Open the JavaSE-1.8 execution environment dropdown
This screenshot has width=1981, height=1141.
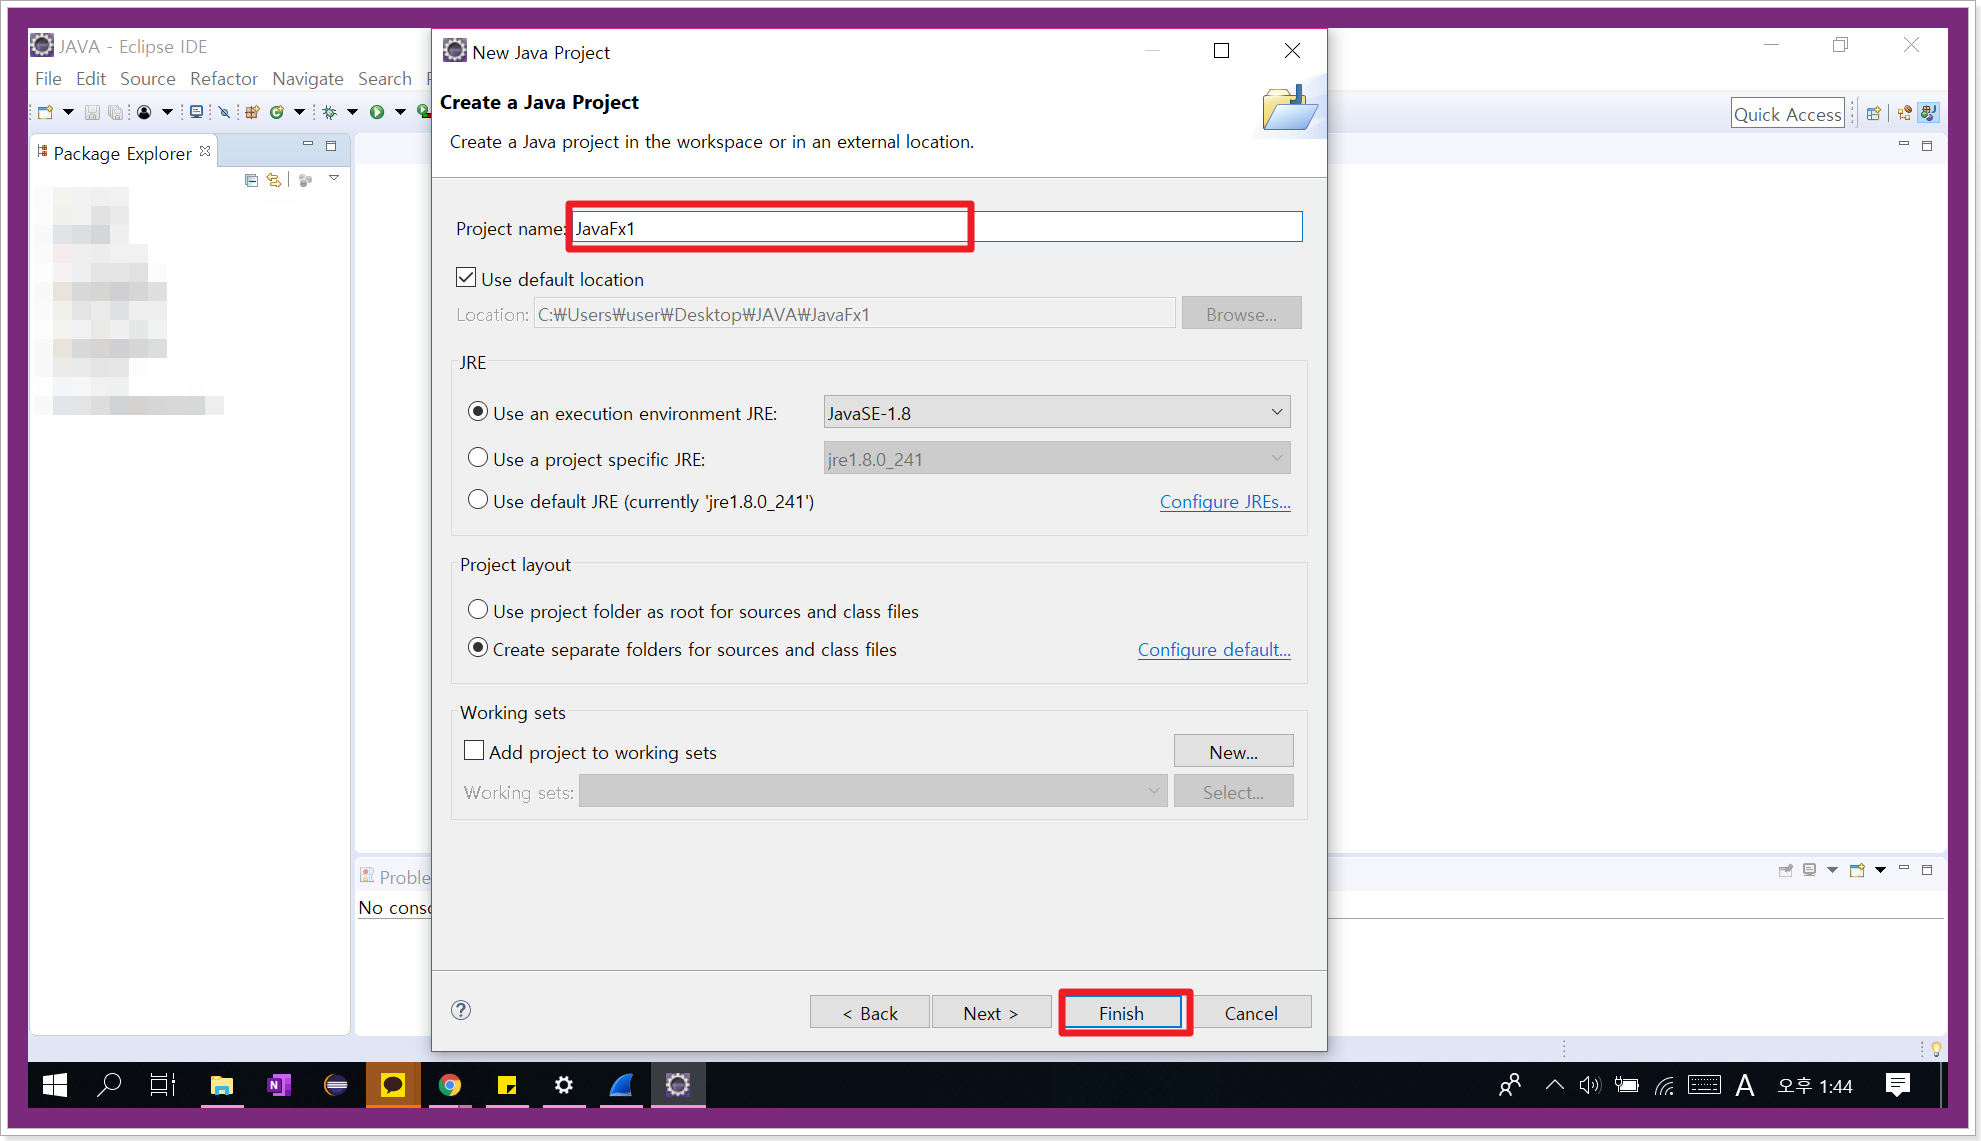pyautogui.click(x=1057, y=412)
